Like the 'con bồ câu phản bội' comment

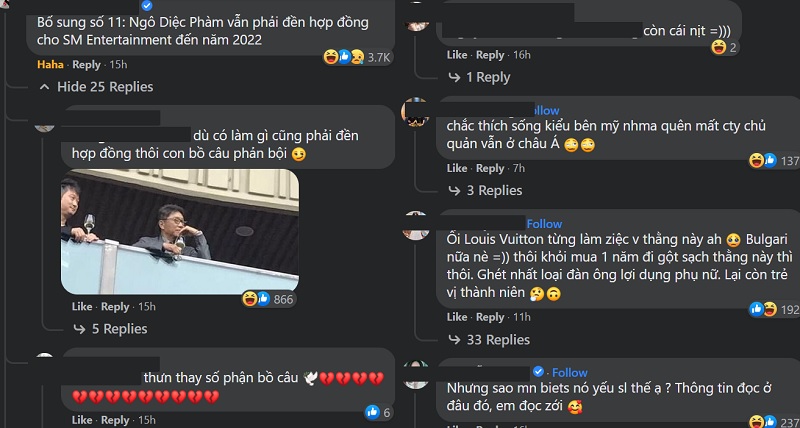tap(82, 307)
